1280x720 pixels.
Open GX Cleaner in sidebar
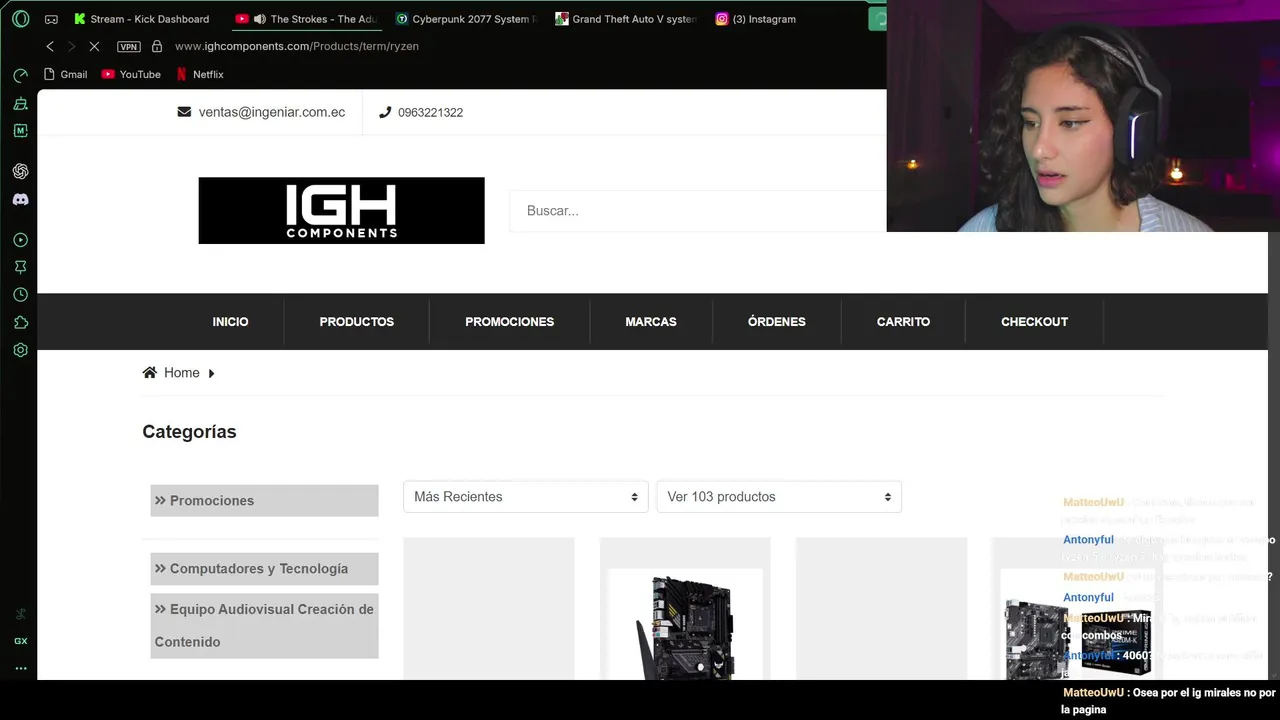pyautogui.click(x=20, y=103)
